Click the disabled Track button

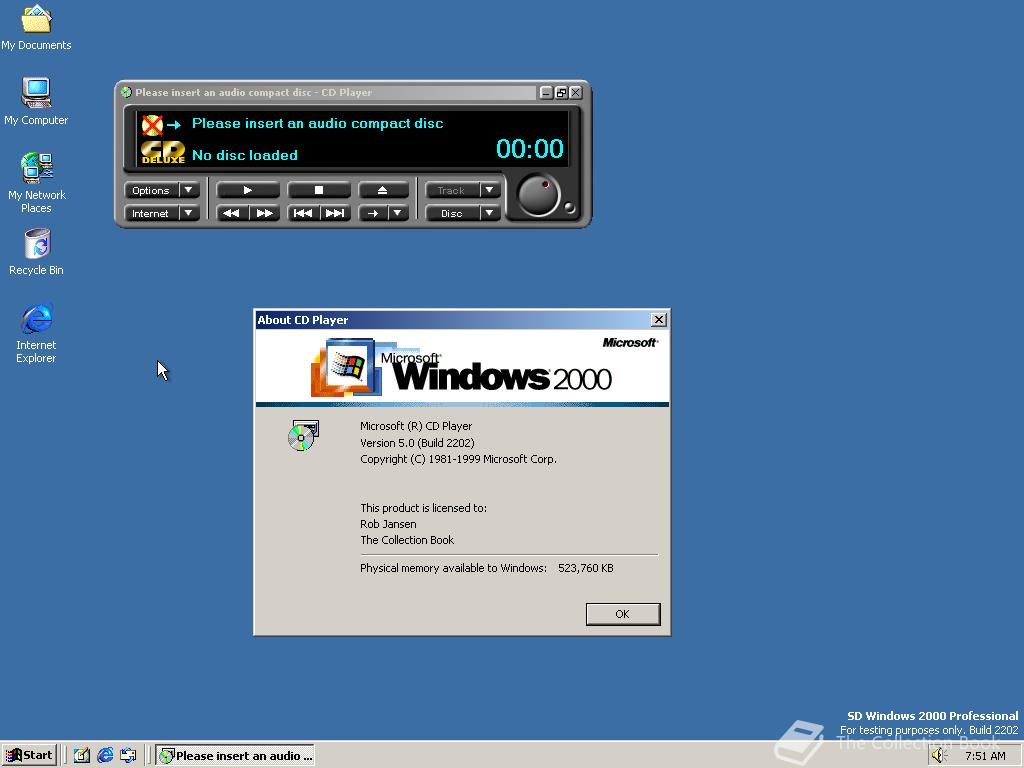click(452, 190)
